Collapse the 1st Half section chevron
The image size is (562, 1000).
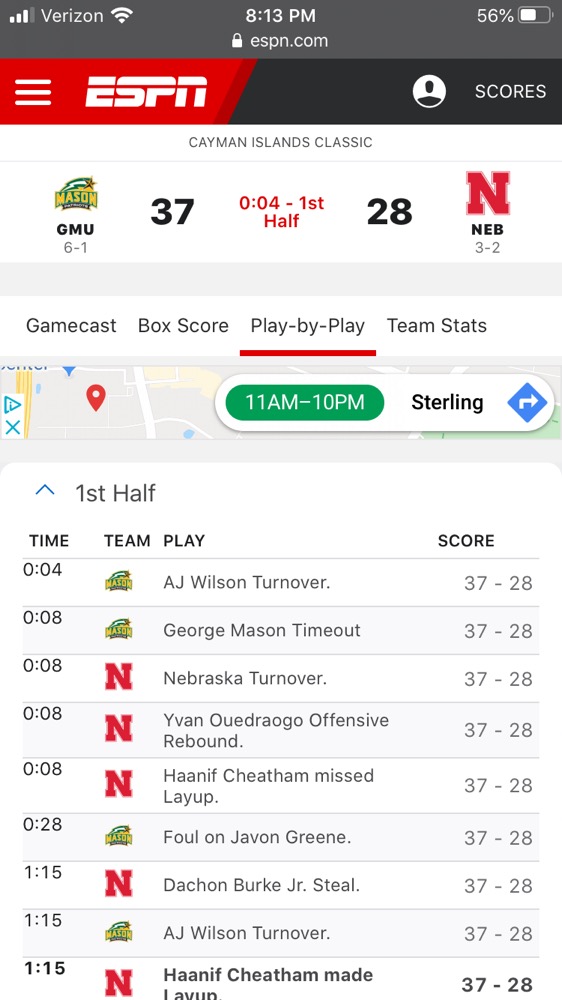tap(45, 490)
